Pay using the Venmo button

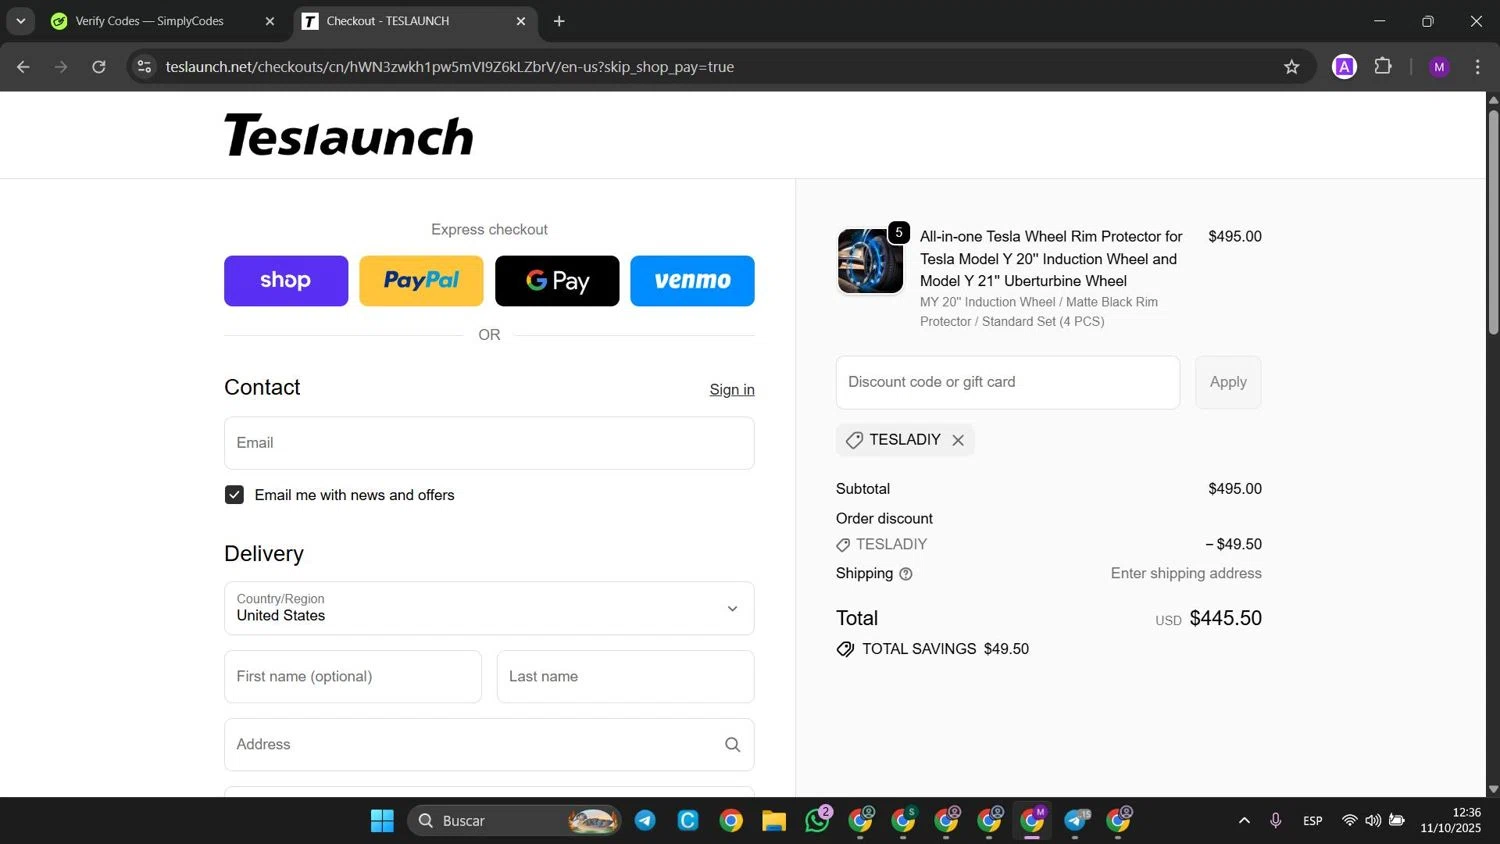(x=692, y=281)
